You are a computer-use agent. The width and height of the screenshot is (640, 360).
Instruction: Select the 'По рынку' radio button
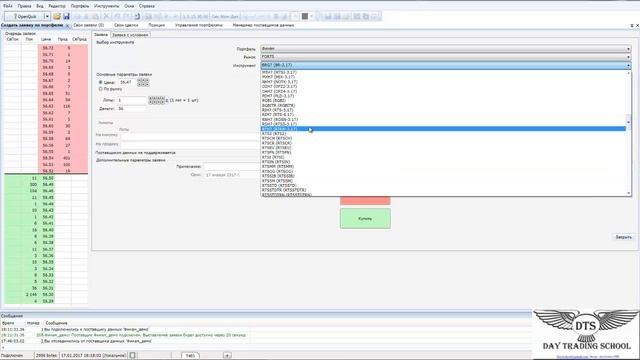pyautogui.click(x=100, y=89)
